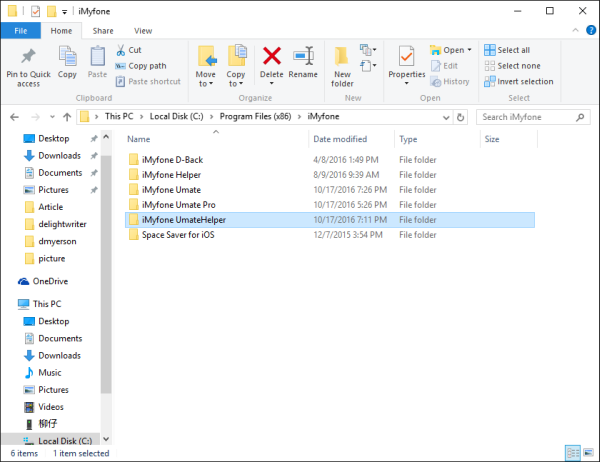This screenshot has height=462, width=600.
Task: Refresh the current folder
Action: coord(461,117)
